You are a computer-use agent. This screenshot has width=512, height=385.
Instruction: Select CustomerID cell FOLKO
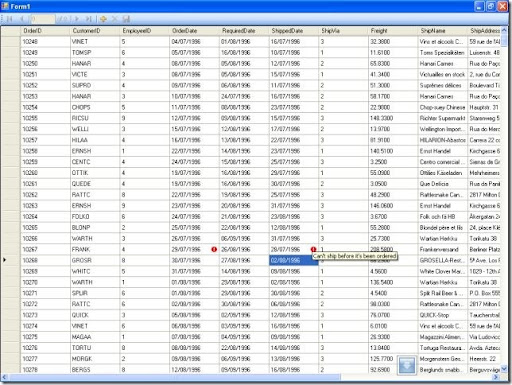coord(95,217)
